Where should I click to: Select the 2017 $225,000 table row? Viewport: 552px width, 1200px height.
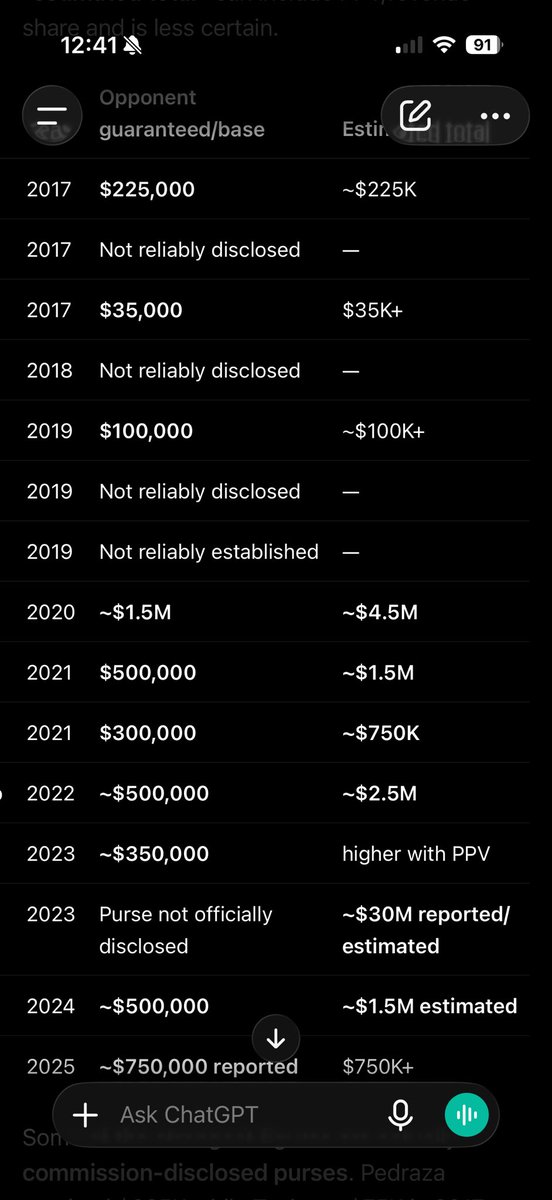pyautogui.click(x=276, y=189)
